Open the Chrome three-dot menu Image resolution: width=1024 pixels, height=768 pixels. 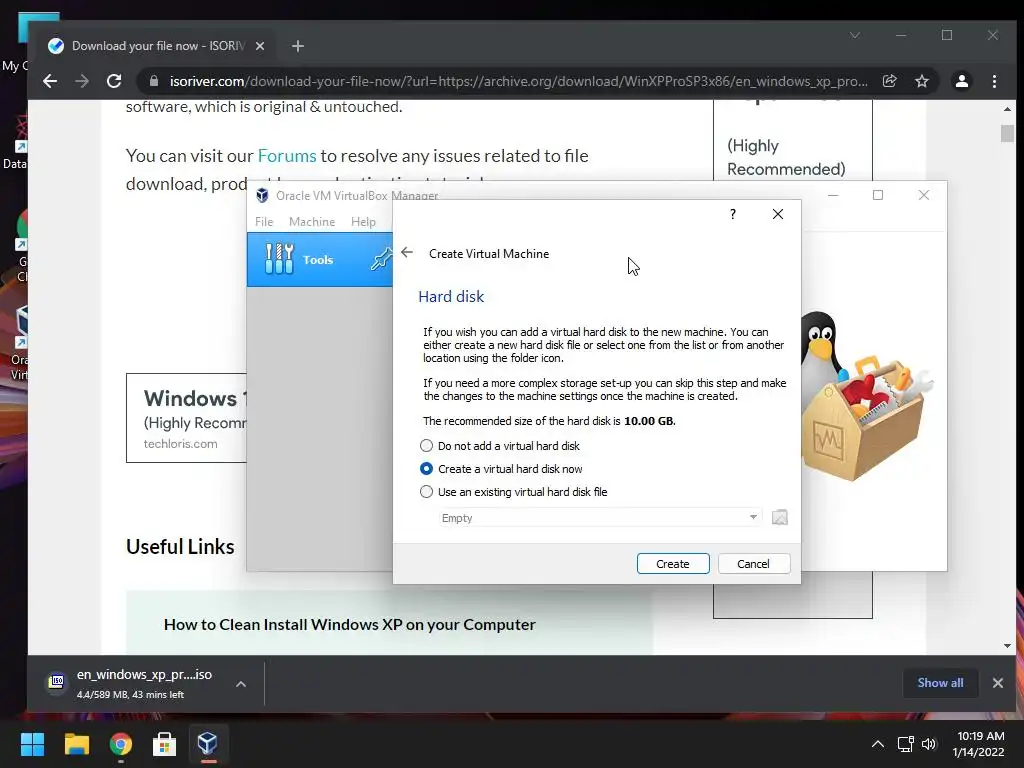pos(995,81)
